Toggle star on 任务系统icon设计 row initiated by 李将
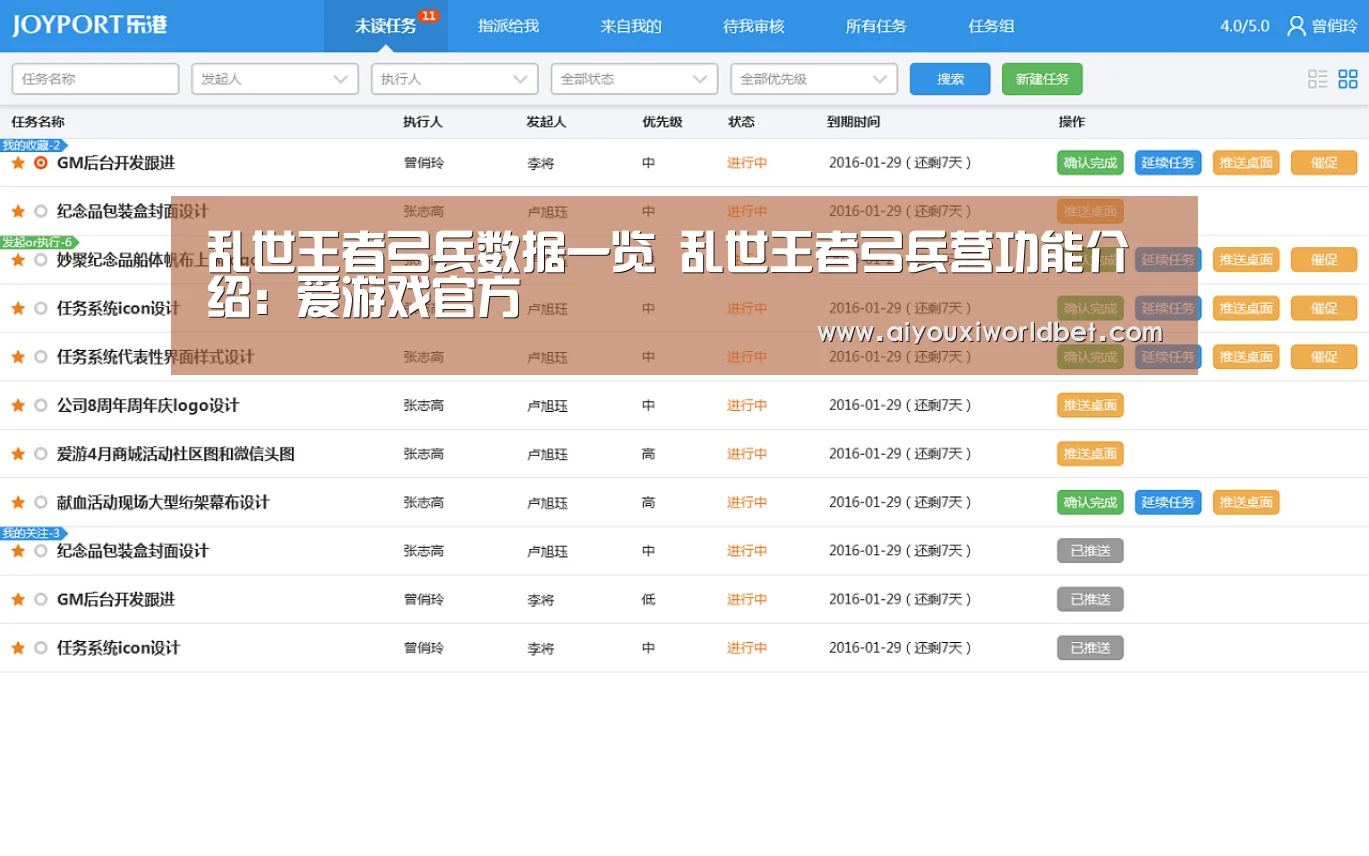 [x=18, y=648]
